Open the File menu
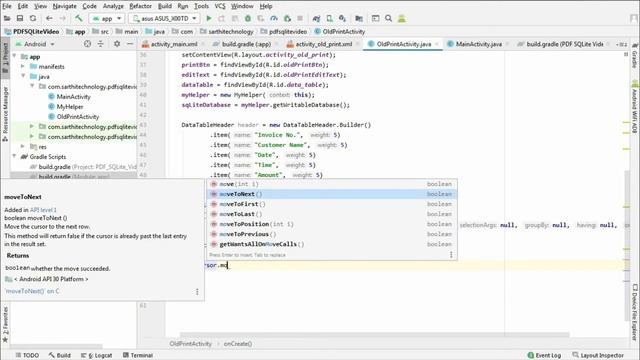The image size is (640, 360). (x=7, y=6)
